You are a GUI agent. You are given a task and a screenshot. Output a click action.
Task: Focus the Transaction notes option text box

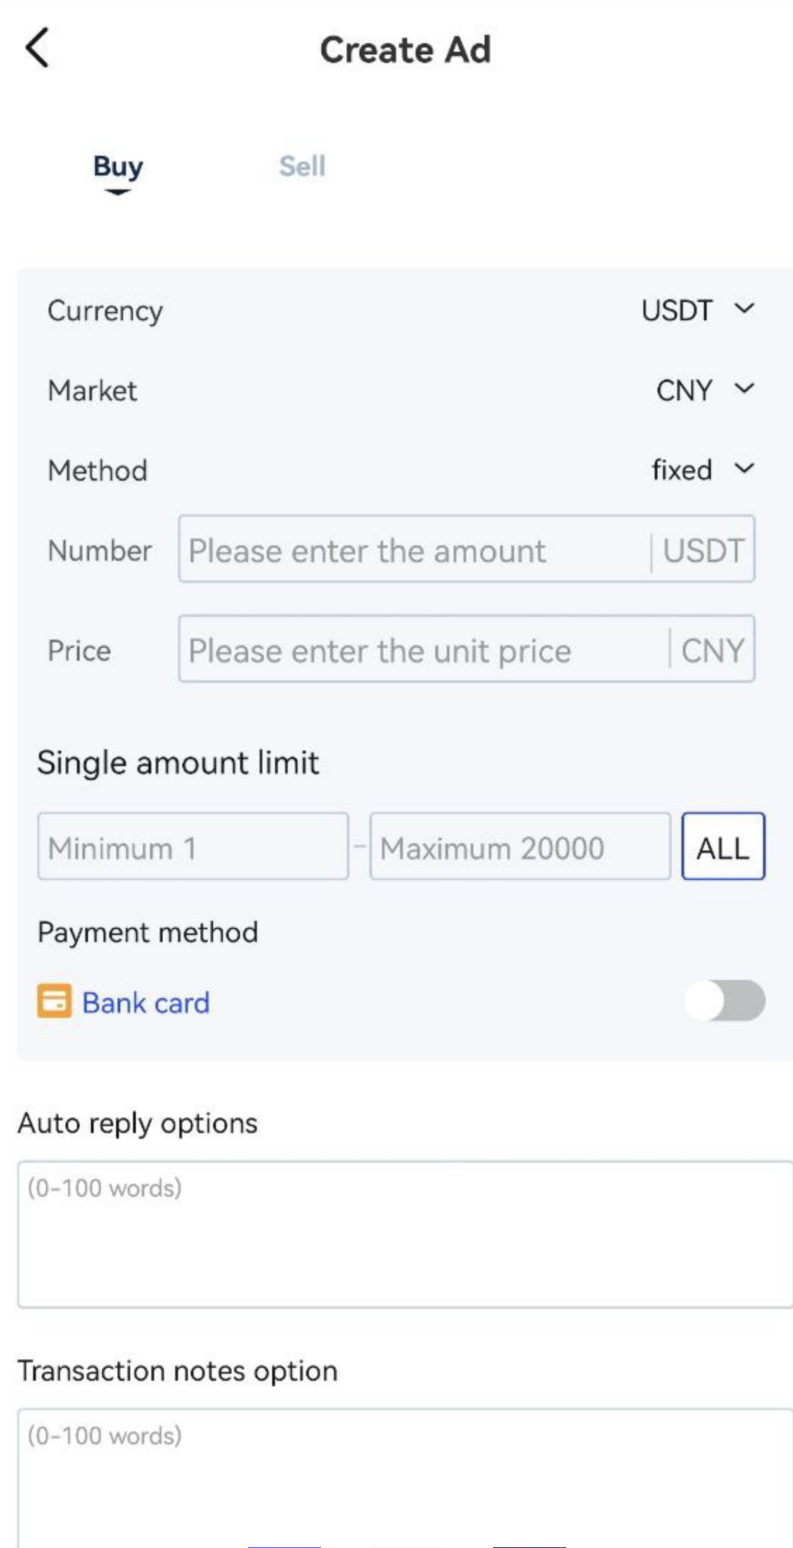coord(404,1475)
